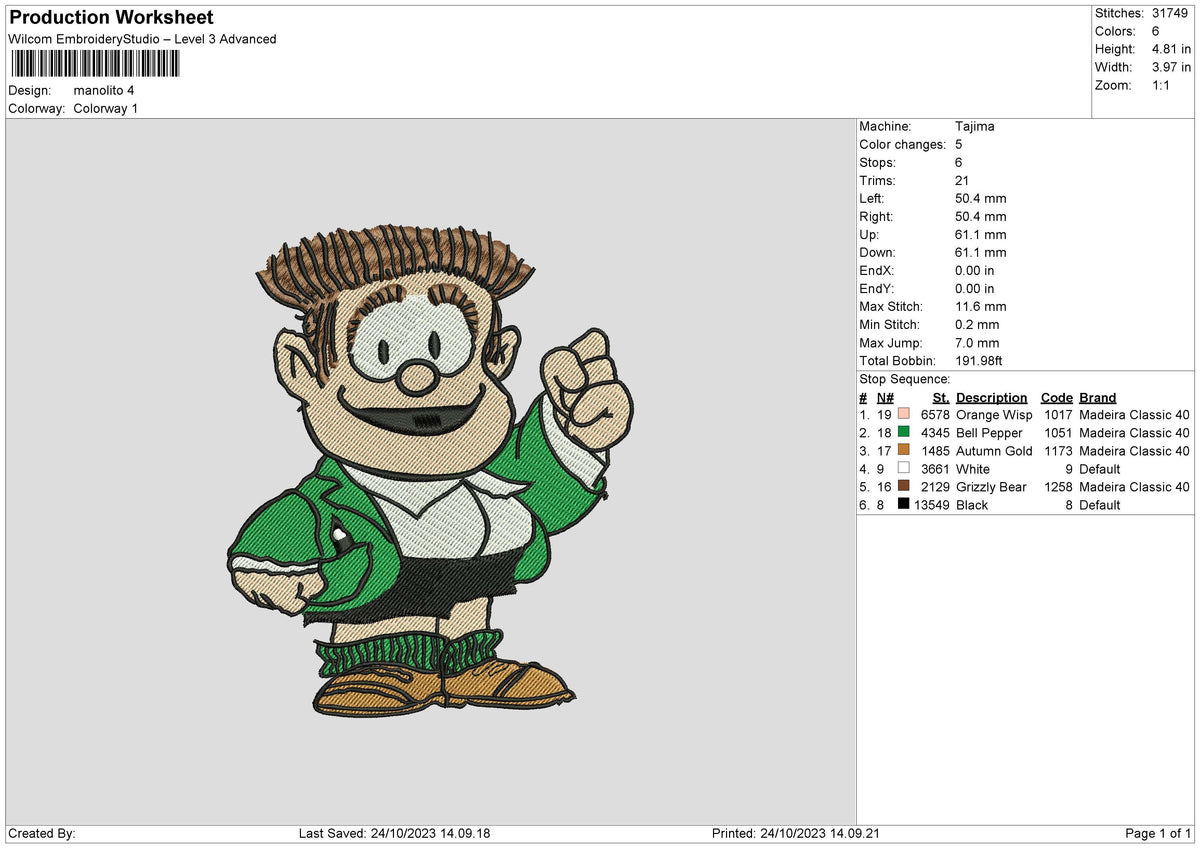Click the EndX label
This screenshot has width=1200, height=848.
[878, 270]
